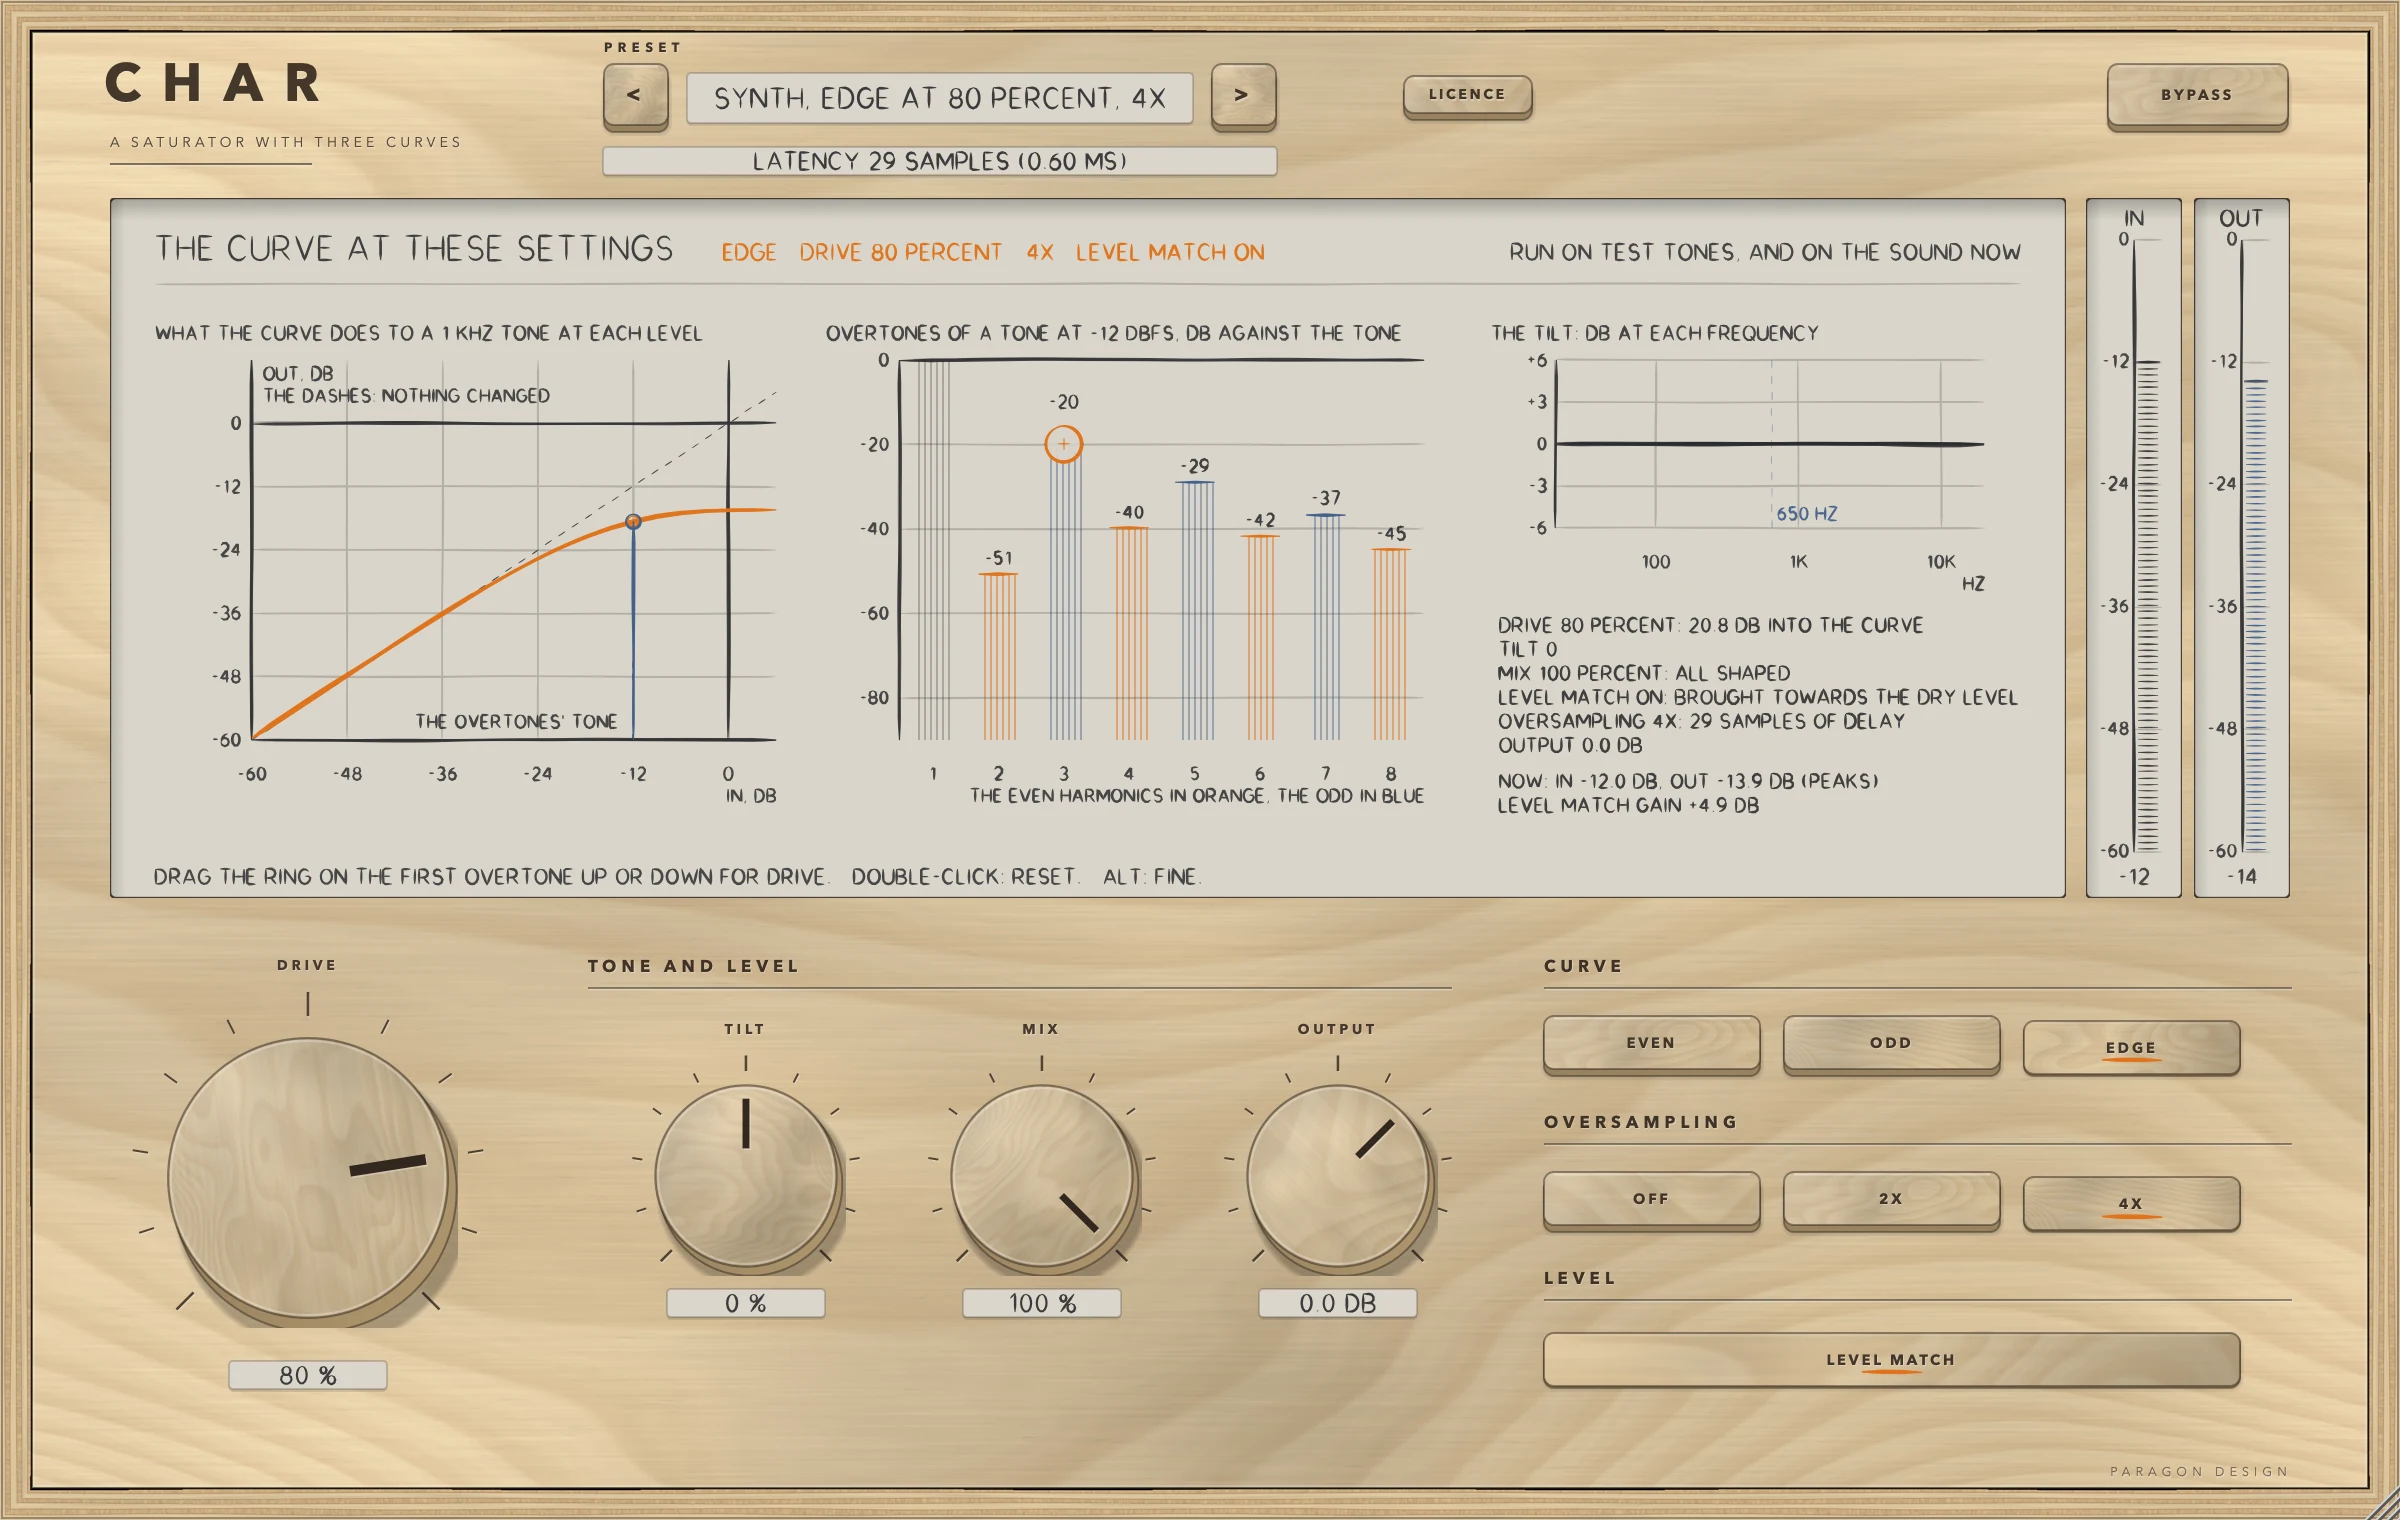Select the Odd curve
Screen dimensions: 2400x1520
tap(1891, 1044)
